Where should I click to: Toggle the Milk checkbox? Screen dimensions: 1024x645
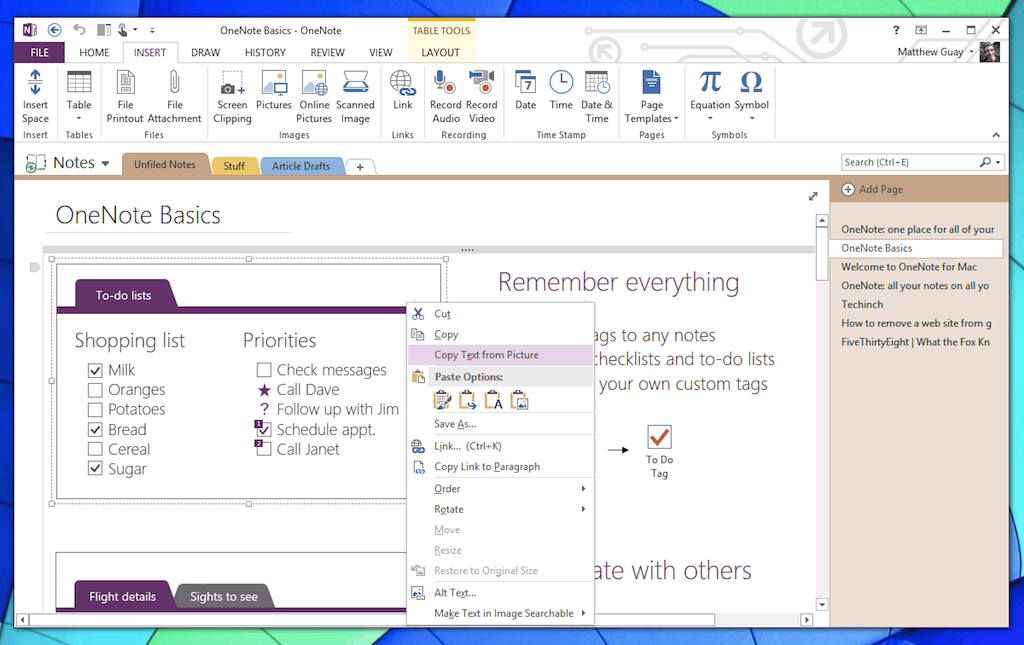pos(95,370)
